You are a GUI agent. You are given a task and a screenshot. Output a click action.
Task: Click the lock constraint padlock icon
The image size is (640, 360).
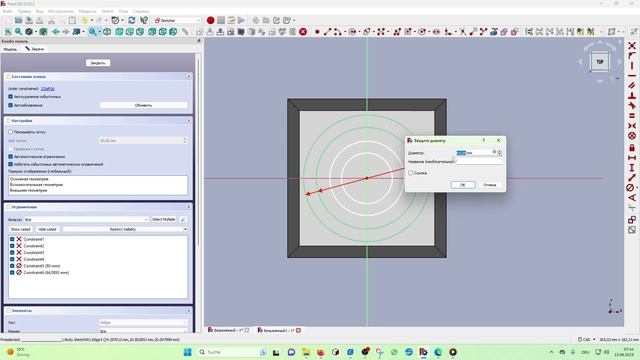point(632,147)
